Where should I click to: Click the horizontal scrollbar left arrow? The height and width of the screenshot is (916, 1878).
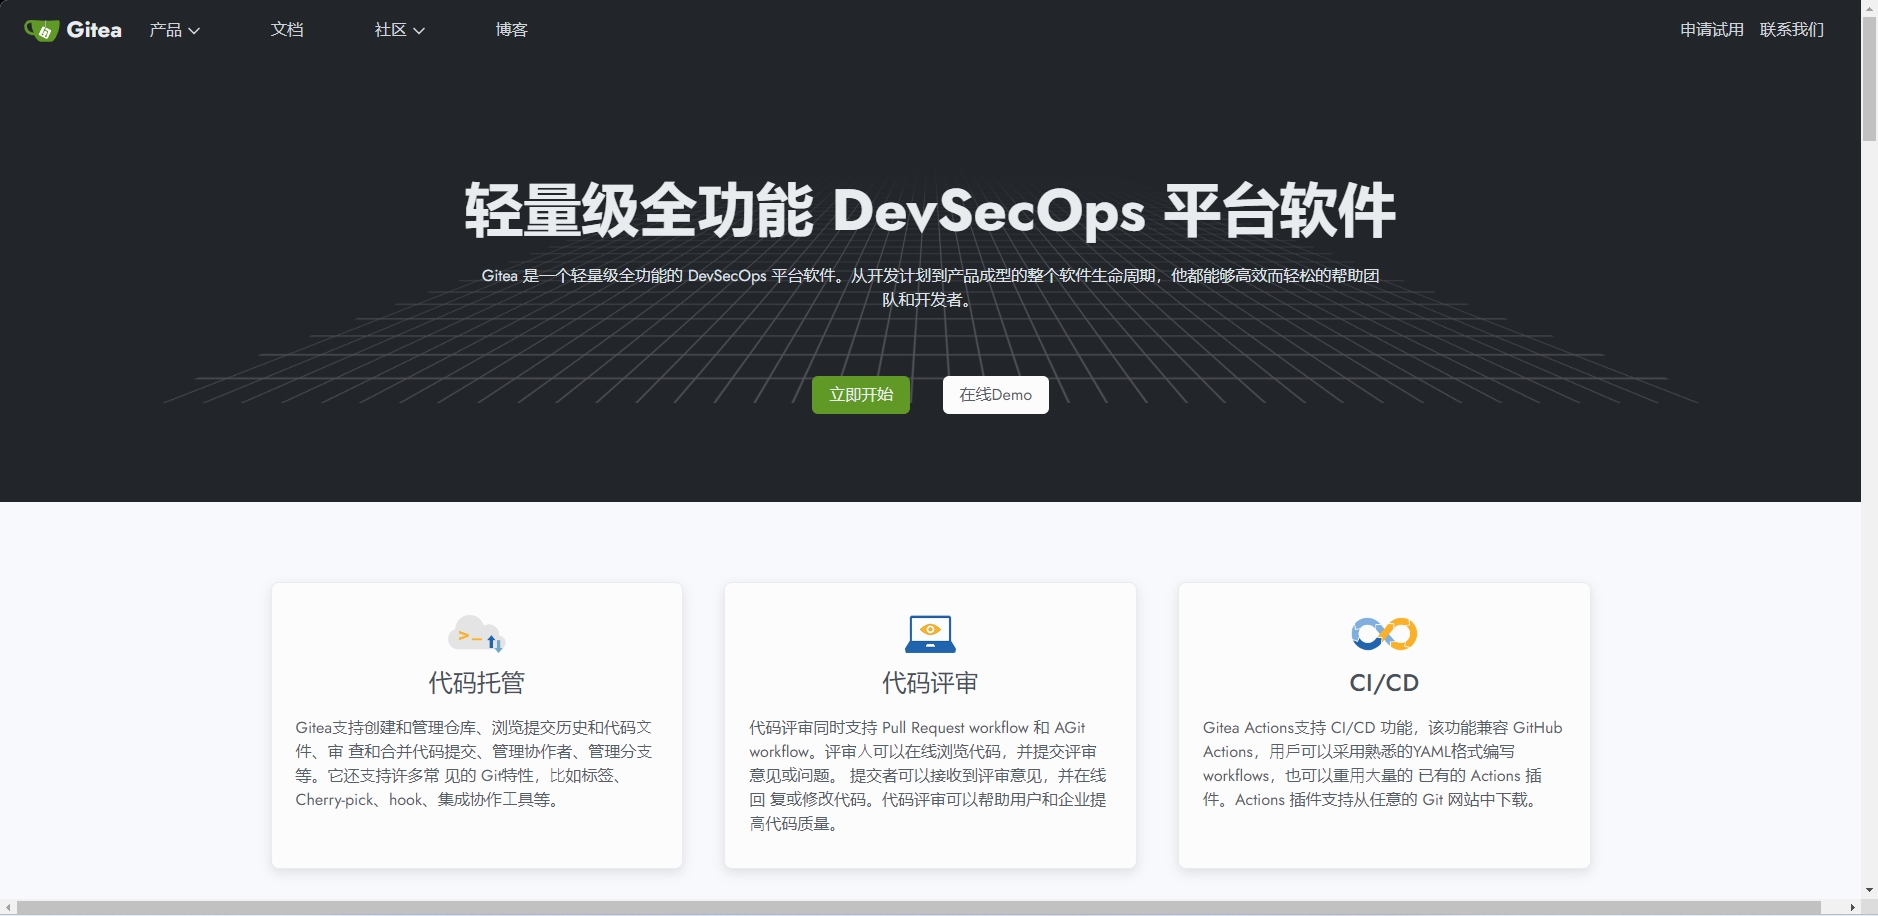click(x=8, y=907)
